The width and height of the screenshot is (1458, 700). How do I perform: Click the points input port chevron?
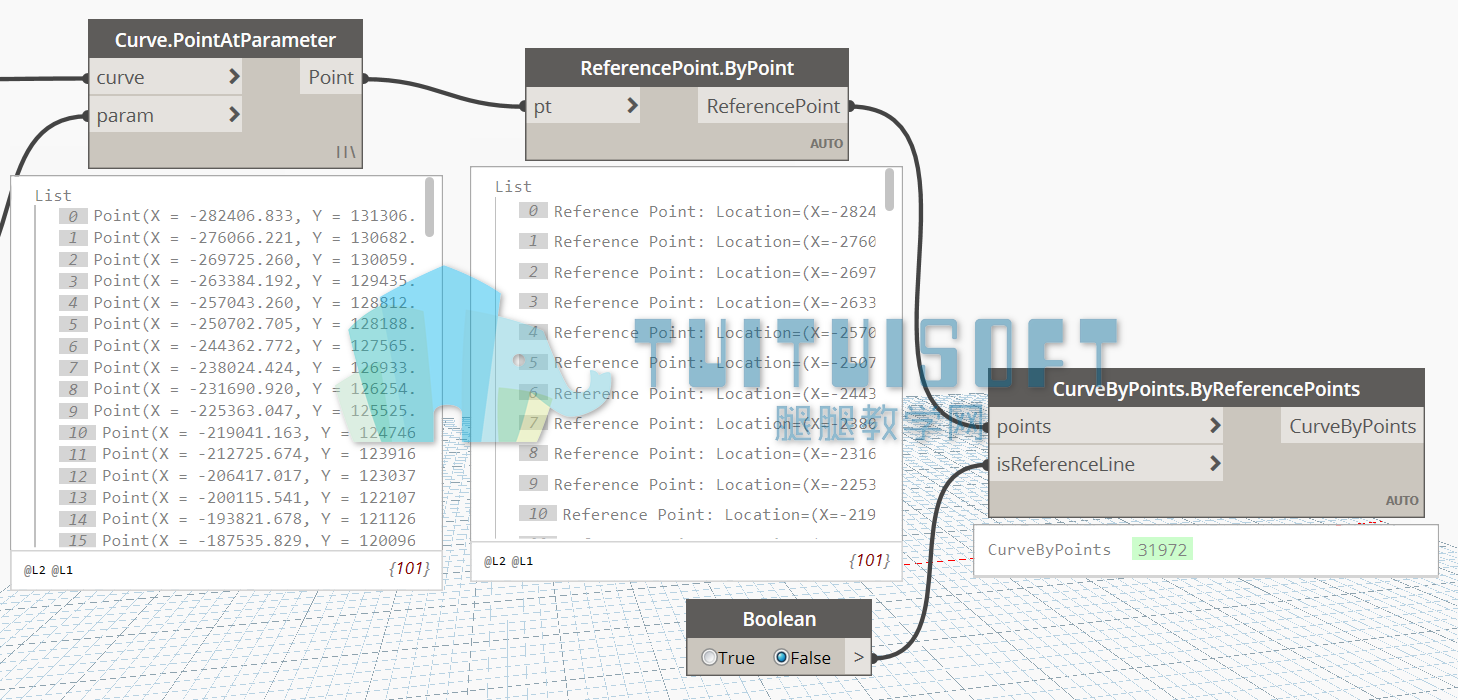[1215, 426]
